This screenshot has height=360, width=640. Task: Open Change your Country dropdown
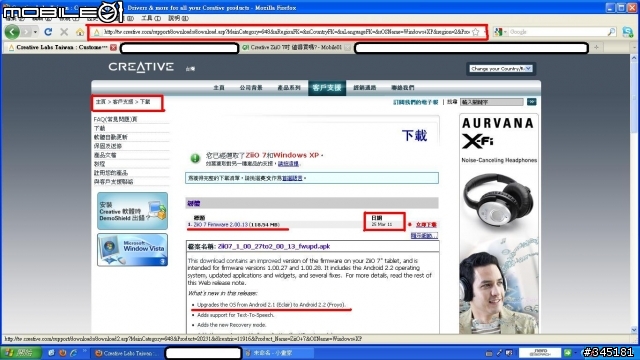tap(500, 69)
